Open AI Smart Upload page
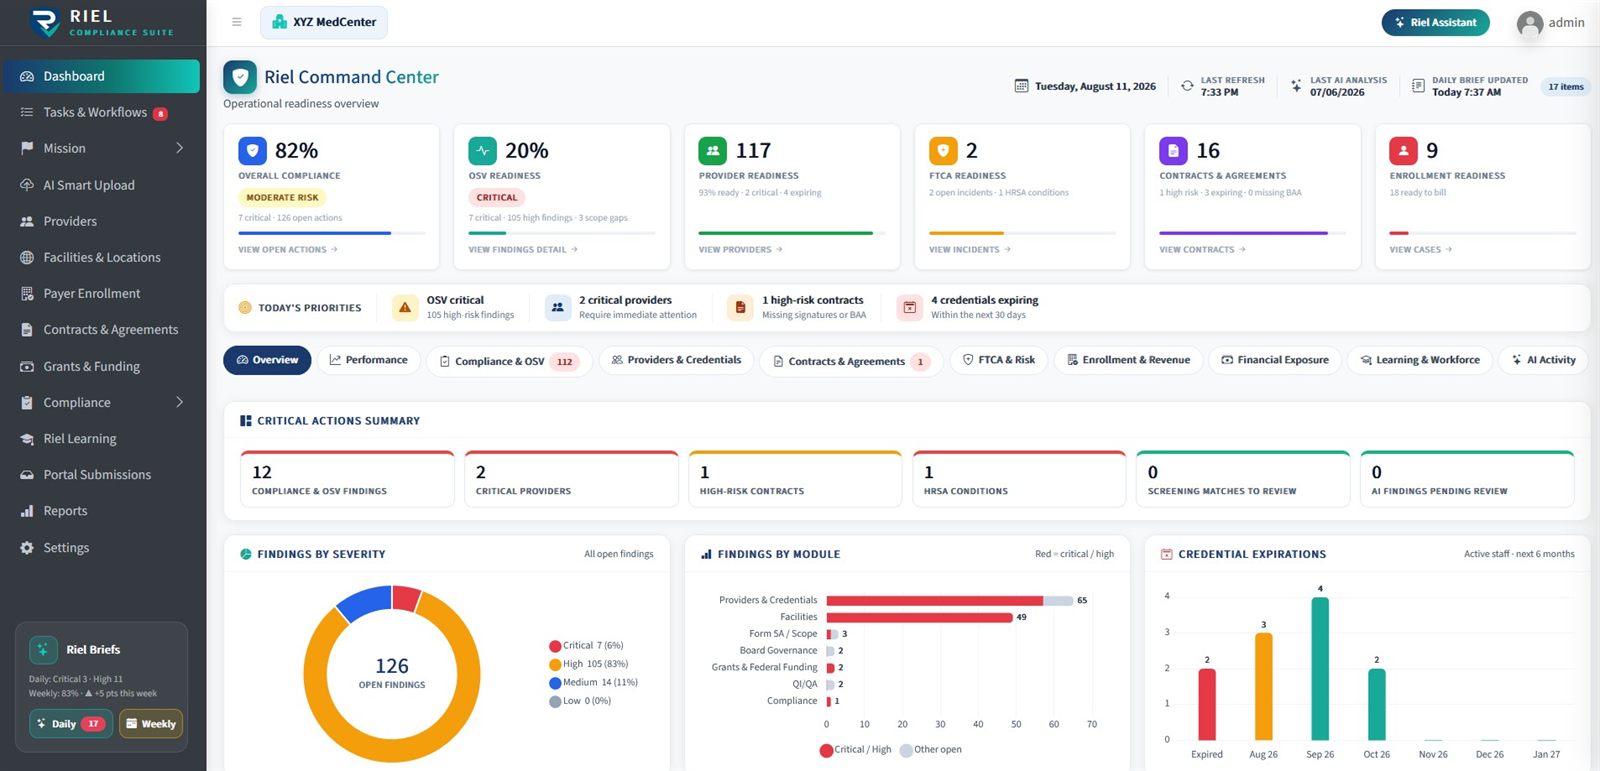 point(103,185)
